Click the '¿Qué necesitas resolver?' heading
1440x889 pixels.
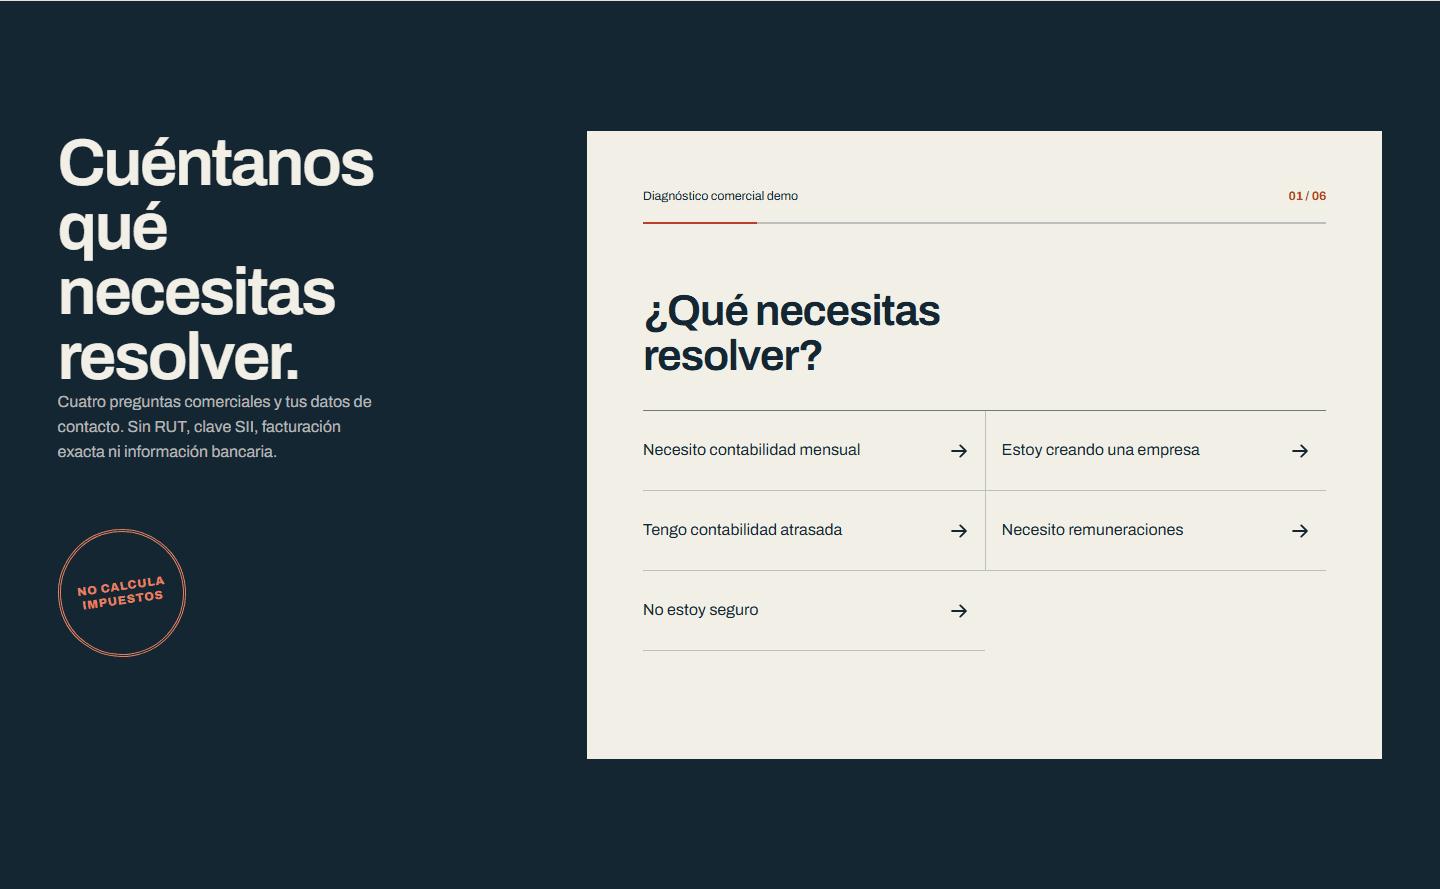click(791, 333)
